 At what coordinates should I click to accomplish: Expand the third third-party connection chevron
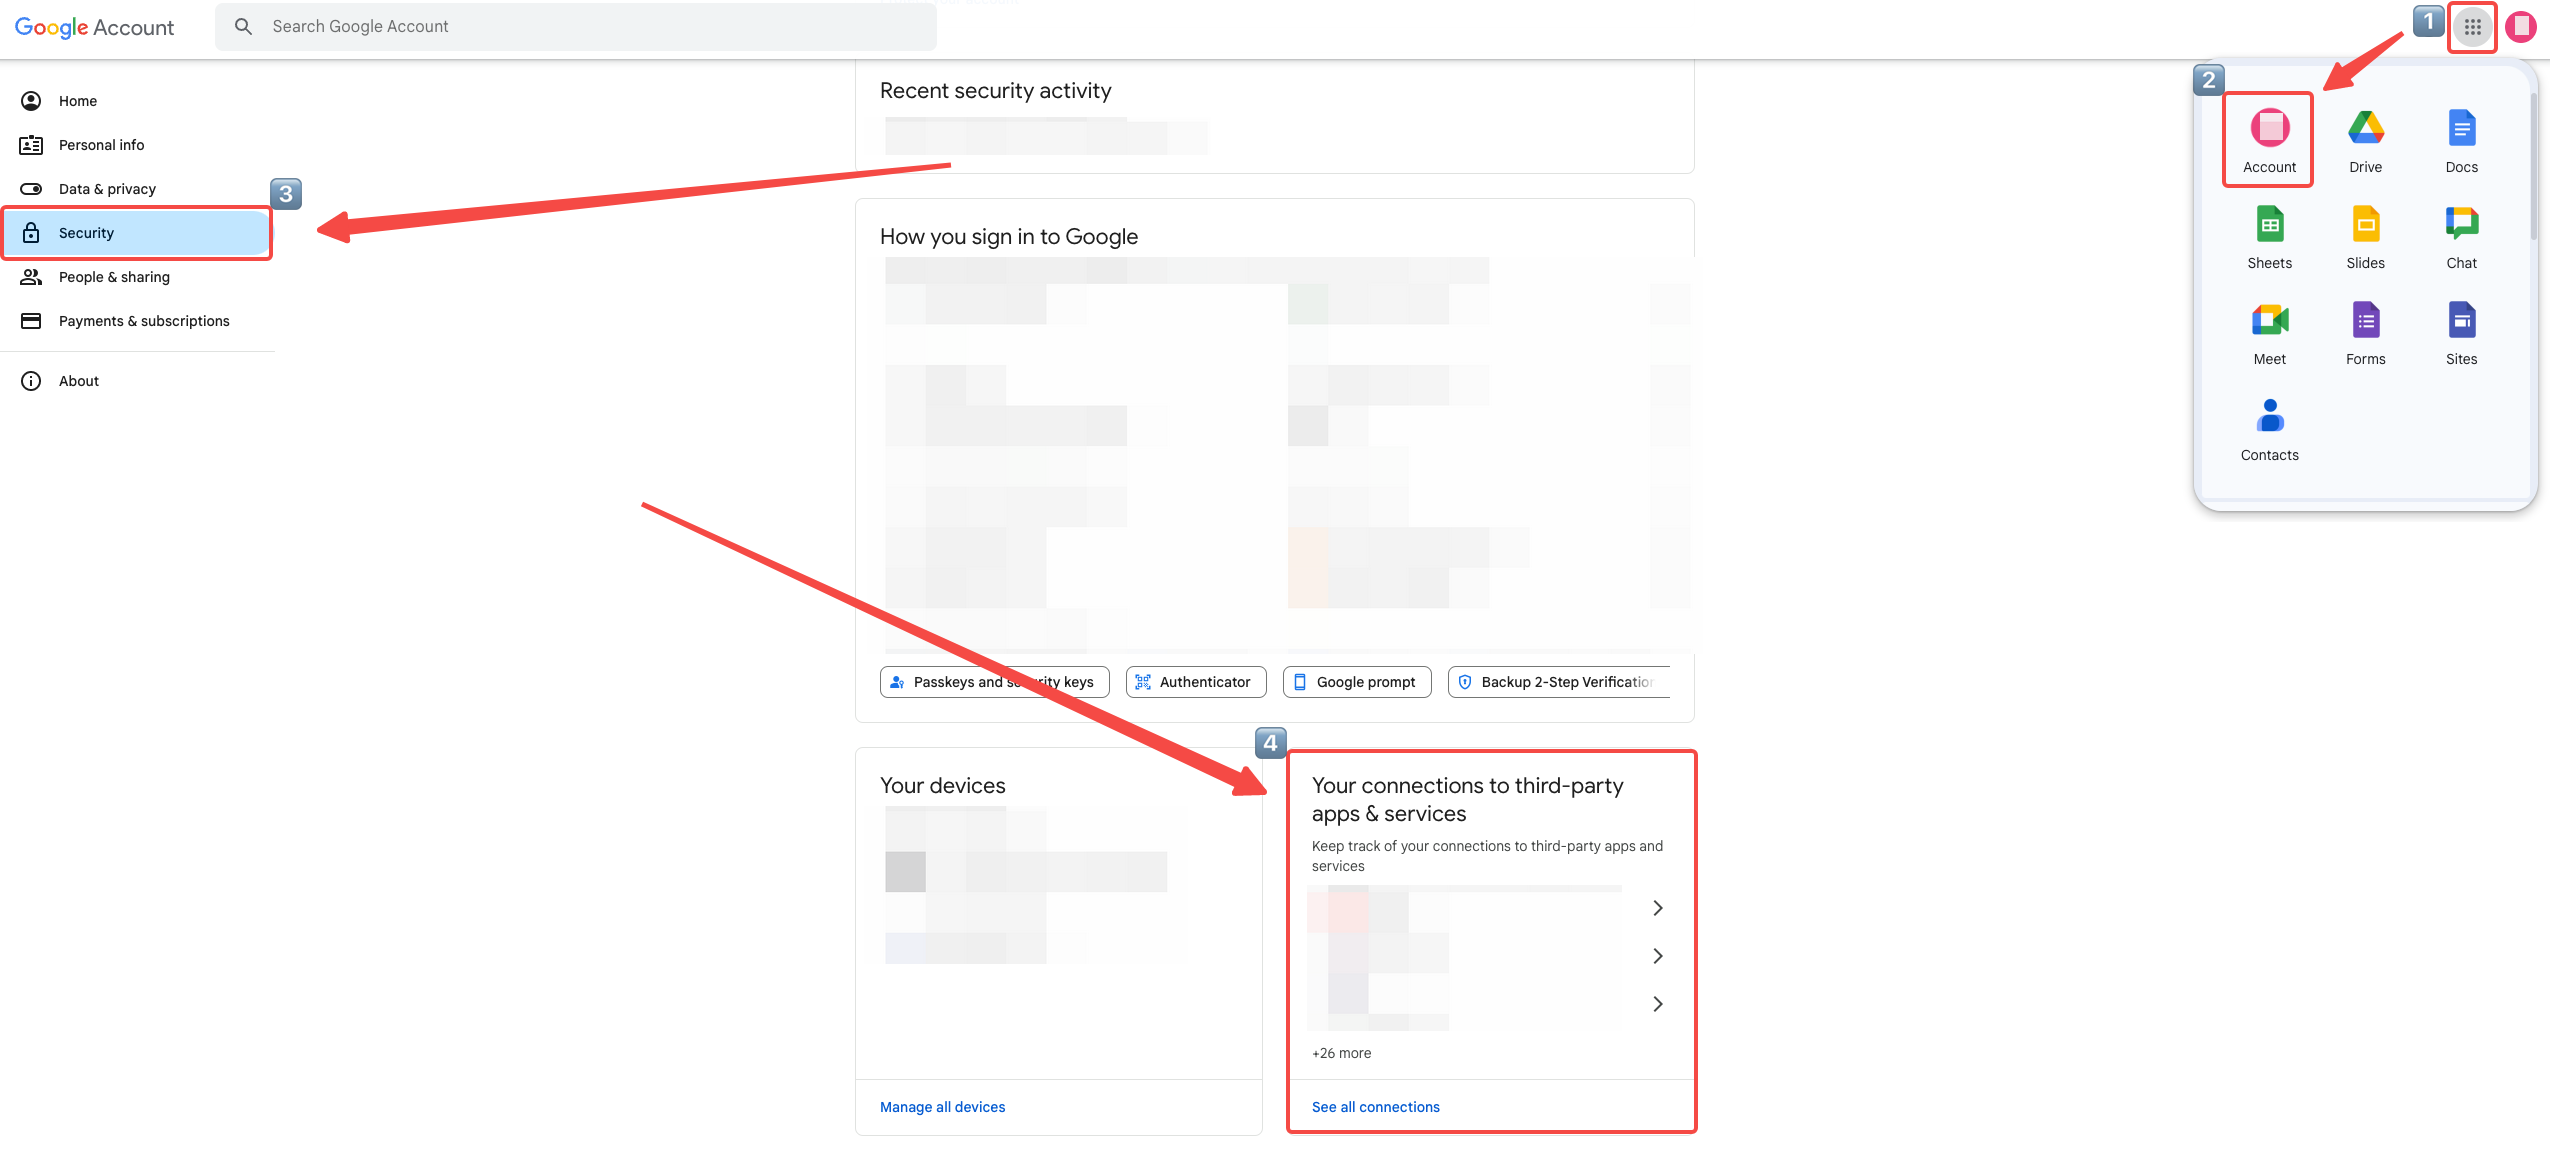tap(1657, 1004)
